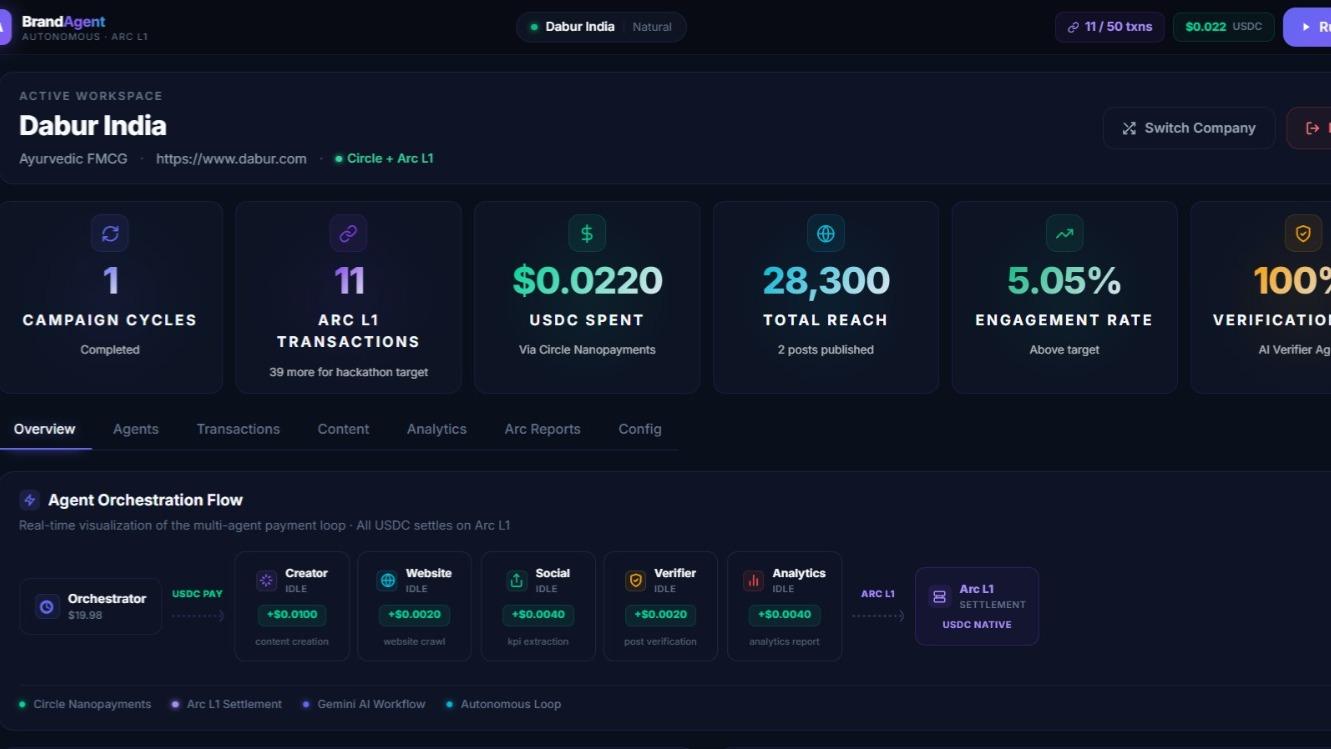
Task: Click the Dabur India workspace heading
Action: [93, 126]
